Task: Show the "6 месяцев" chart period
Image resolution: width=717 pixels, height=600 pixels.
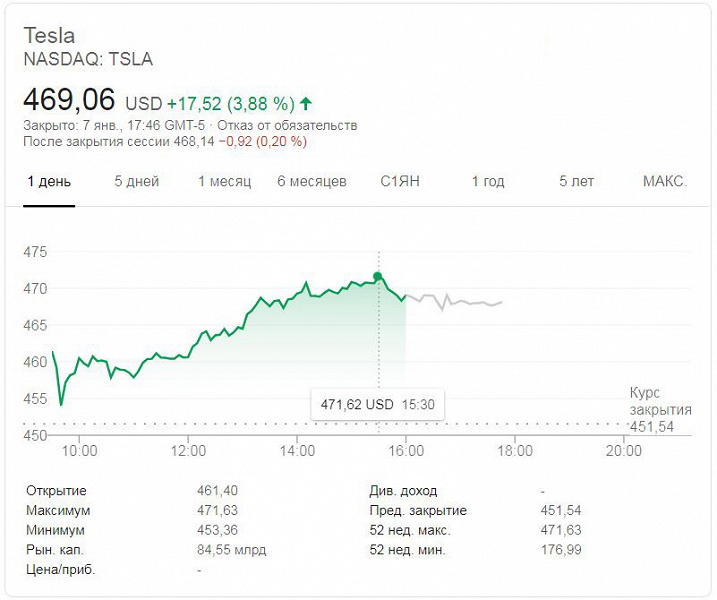Action: click(x=312, y=181)
